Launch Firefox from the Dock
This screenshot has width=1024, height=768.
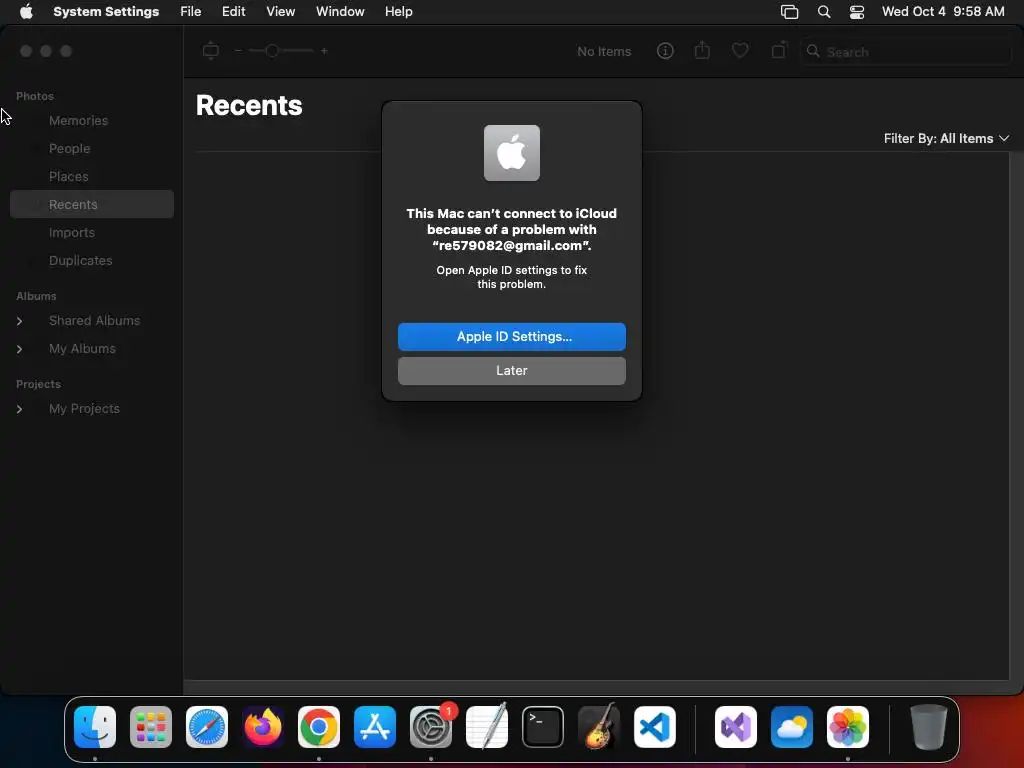pyautogui.click(x=263, y=727)
